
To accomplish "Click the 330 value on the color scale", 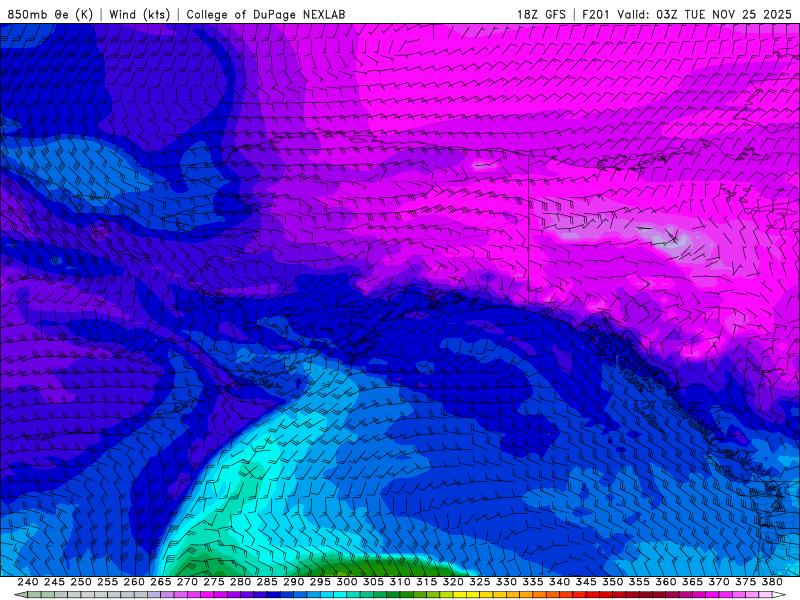I will (x=506, y=582).
